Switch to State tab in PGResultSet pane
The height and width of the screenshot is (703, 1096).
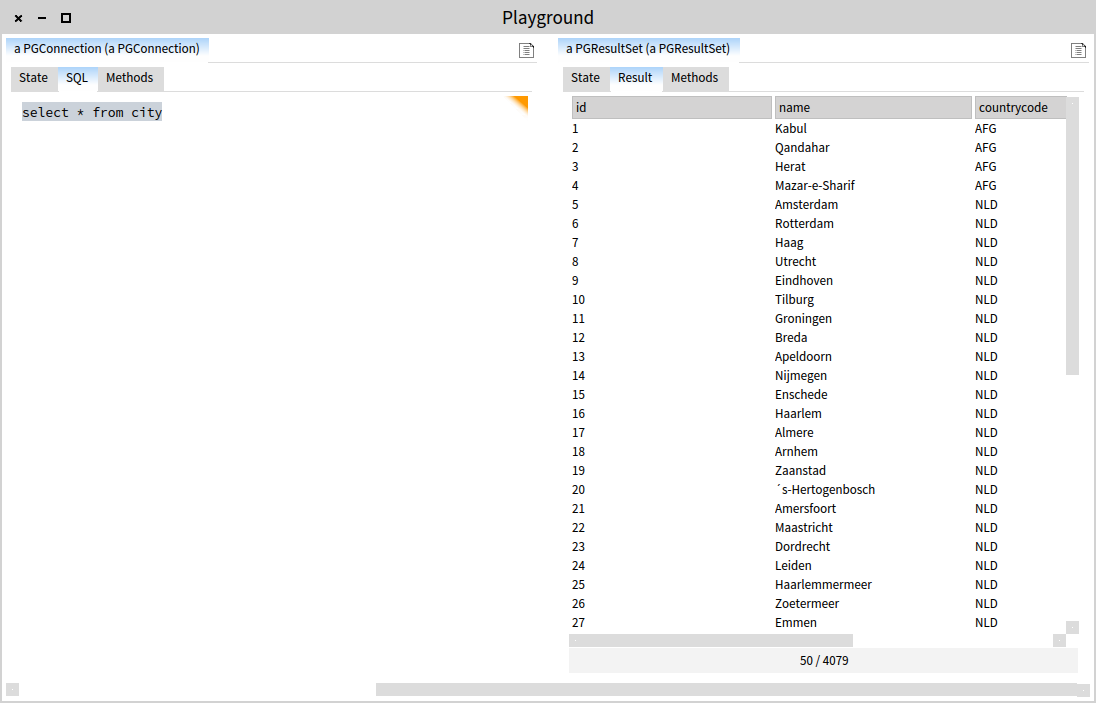[x=586, y=78]
